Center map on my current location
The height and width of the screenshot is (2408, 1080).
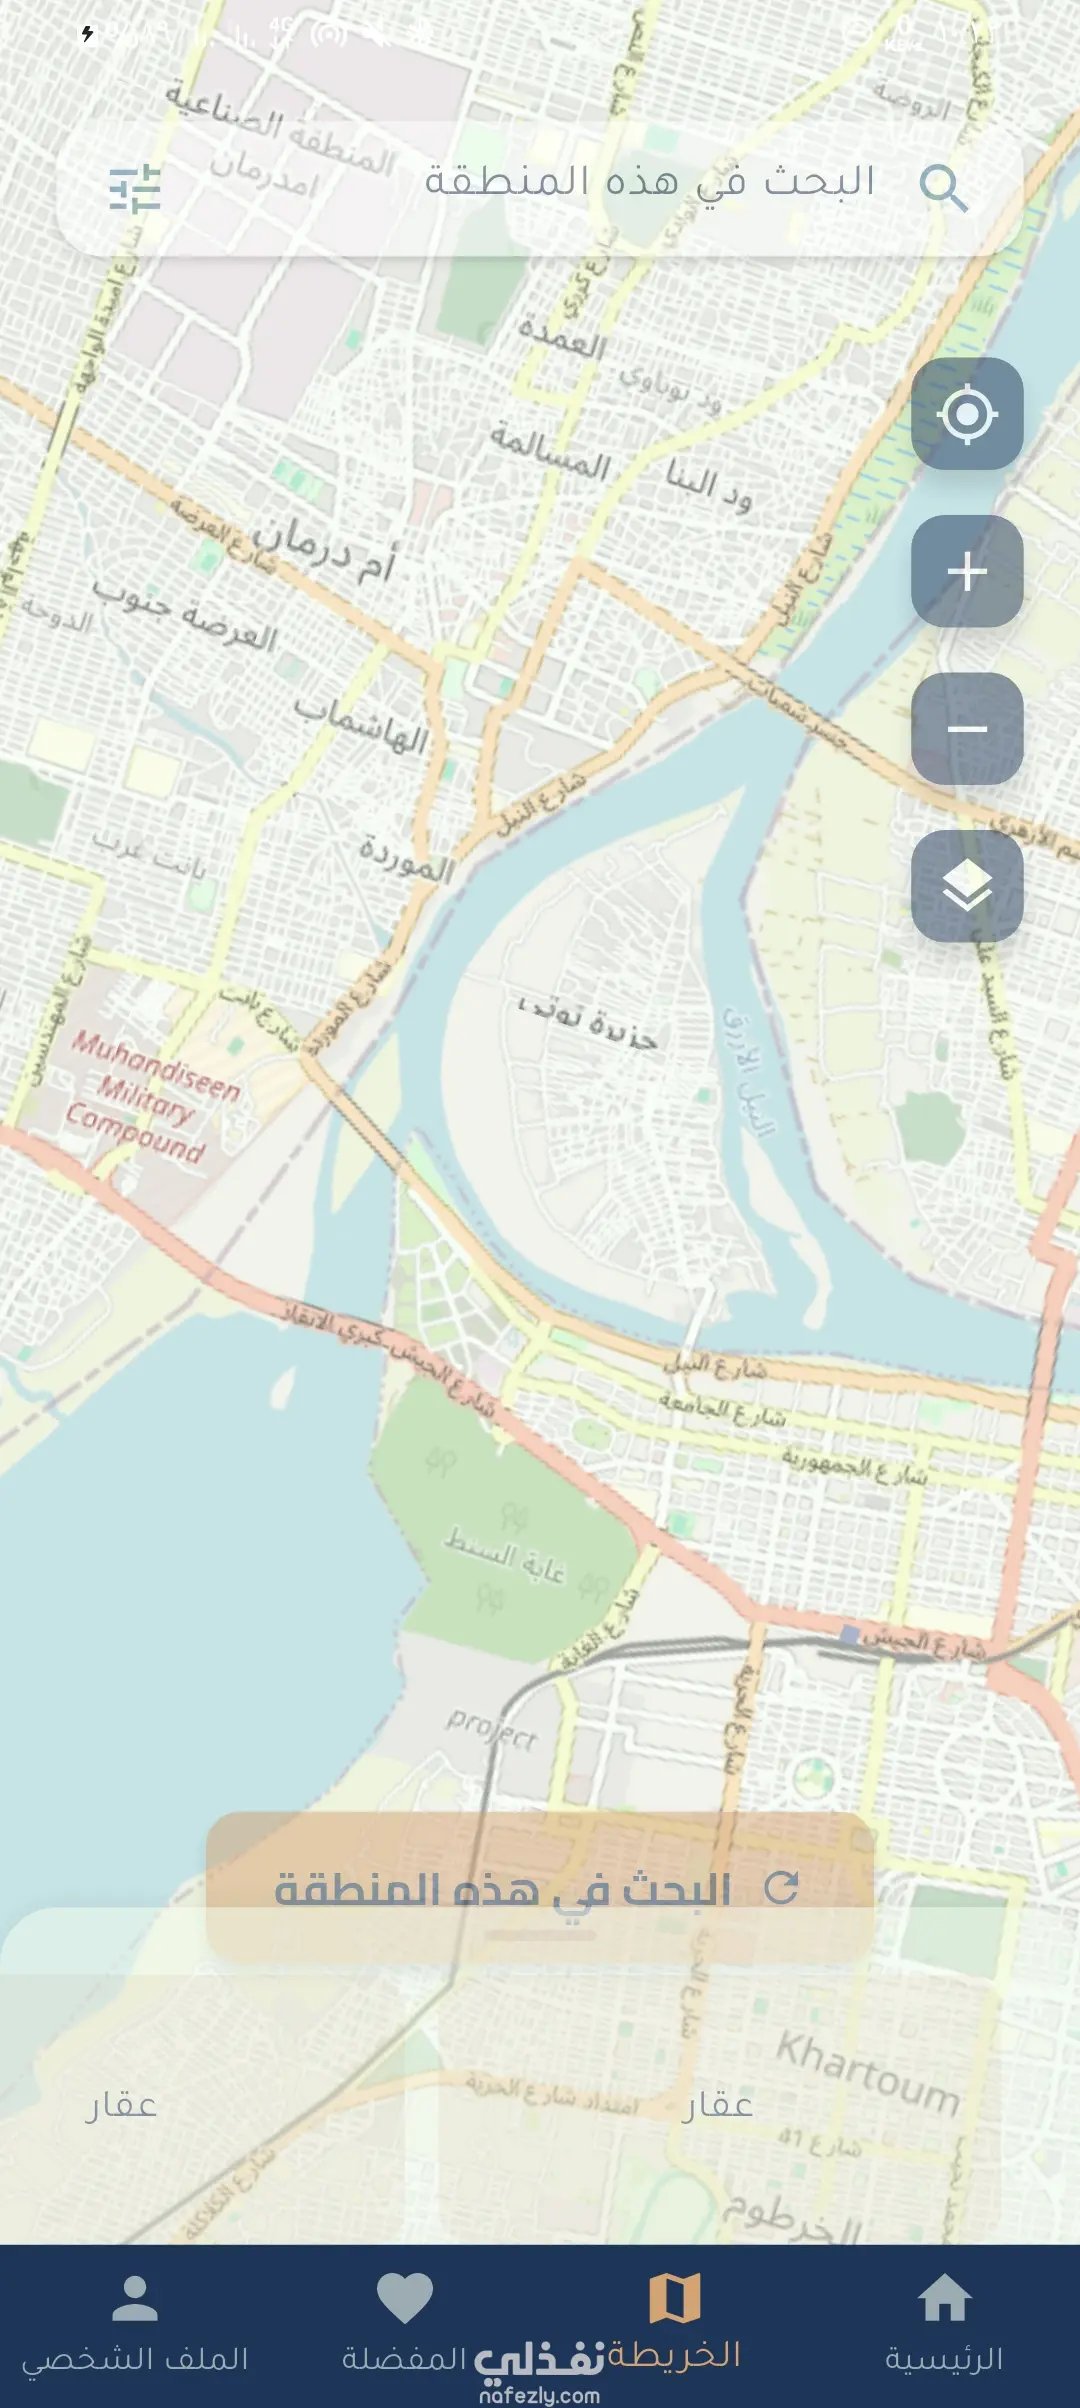click(967, 414)
